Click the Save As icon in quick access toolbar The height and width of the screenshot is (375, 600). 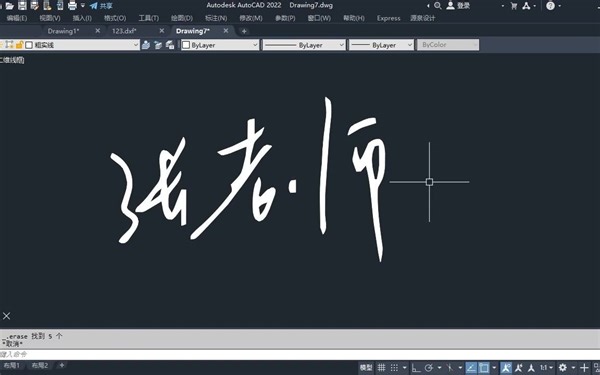tap(34, 5)
